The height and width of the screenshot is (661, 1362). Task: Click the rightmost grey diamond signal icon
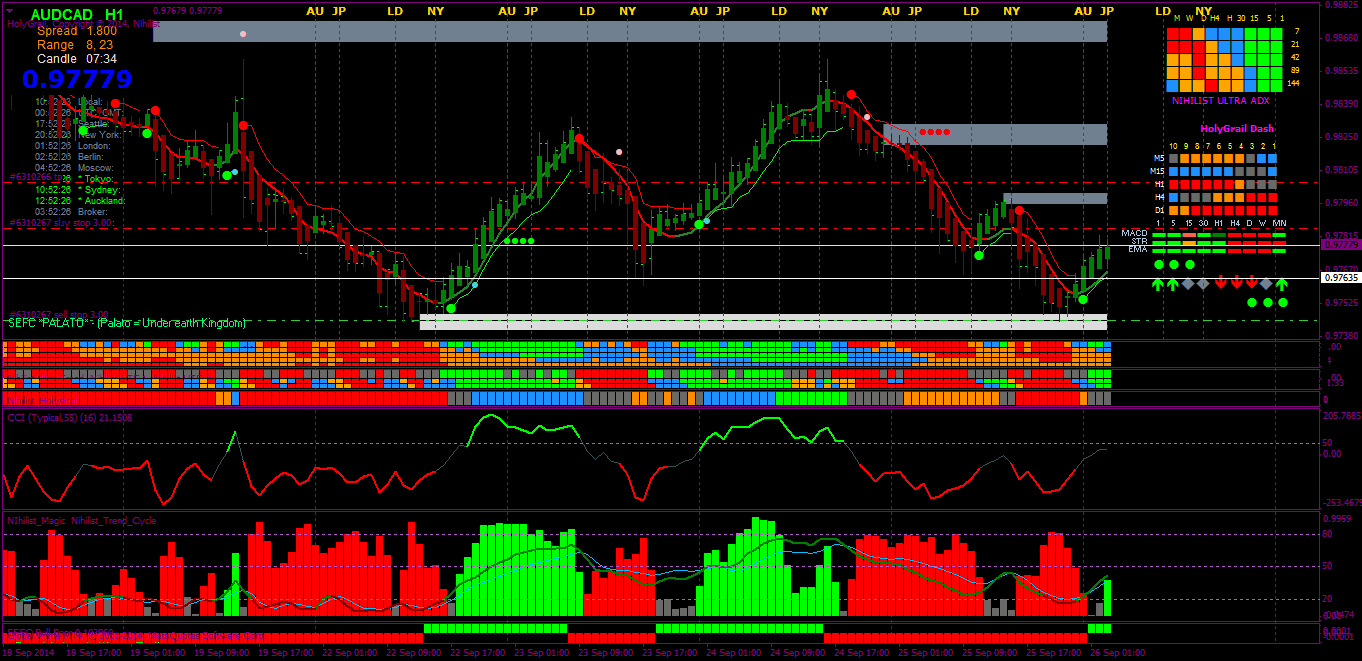pos(1266,284)
